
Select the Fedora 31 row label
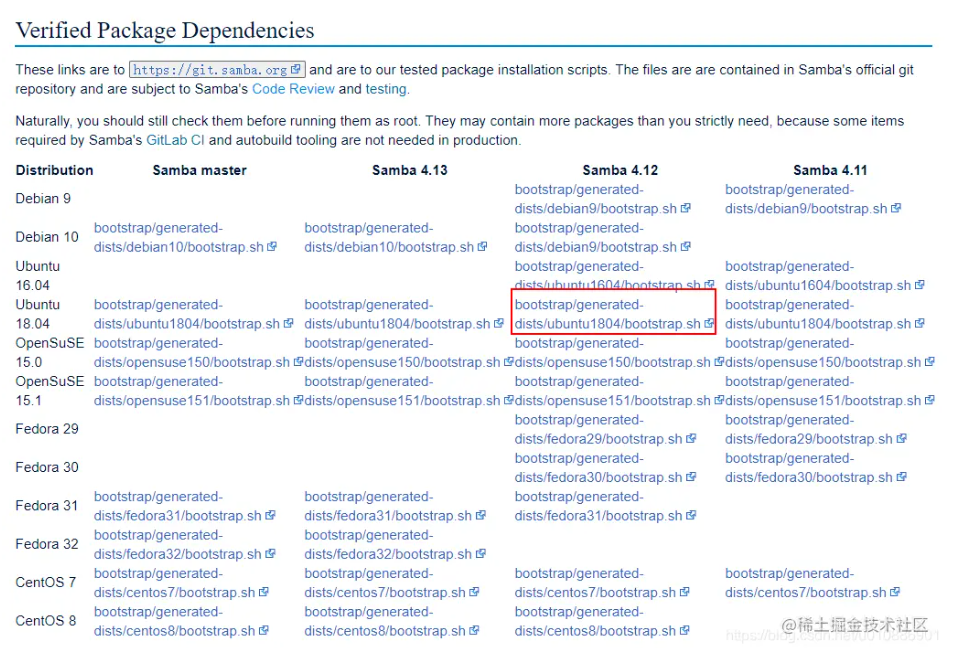point(47,505)
